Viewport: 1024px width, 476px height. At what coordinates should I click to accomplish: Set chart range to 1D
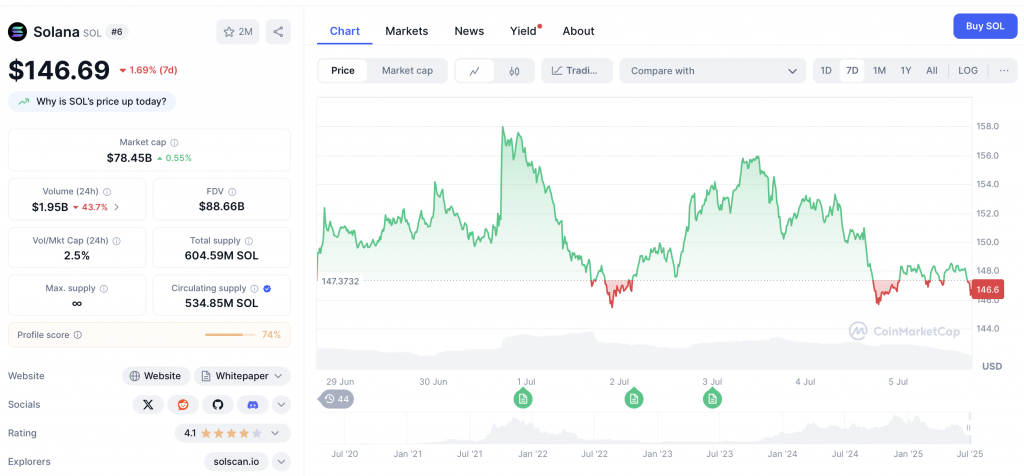[x=826, y=71]
